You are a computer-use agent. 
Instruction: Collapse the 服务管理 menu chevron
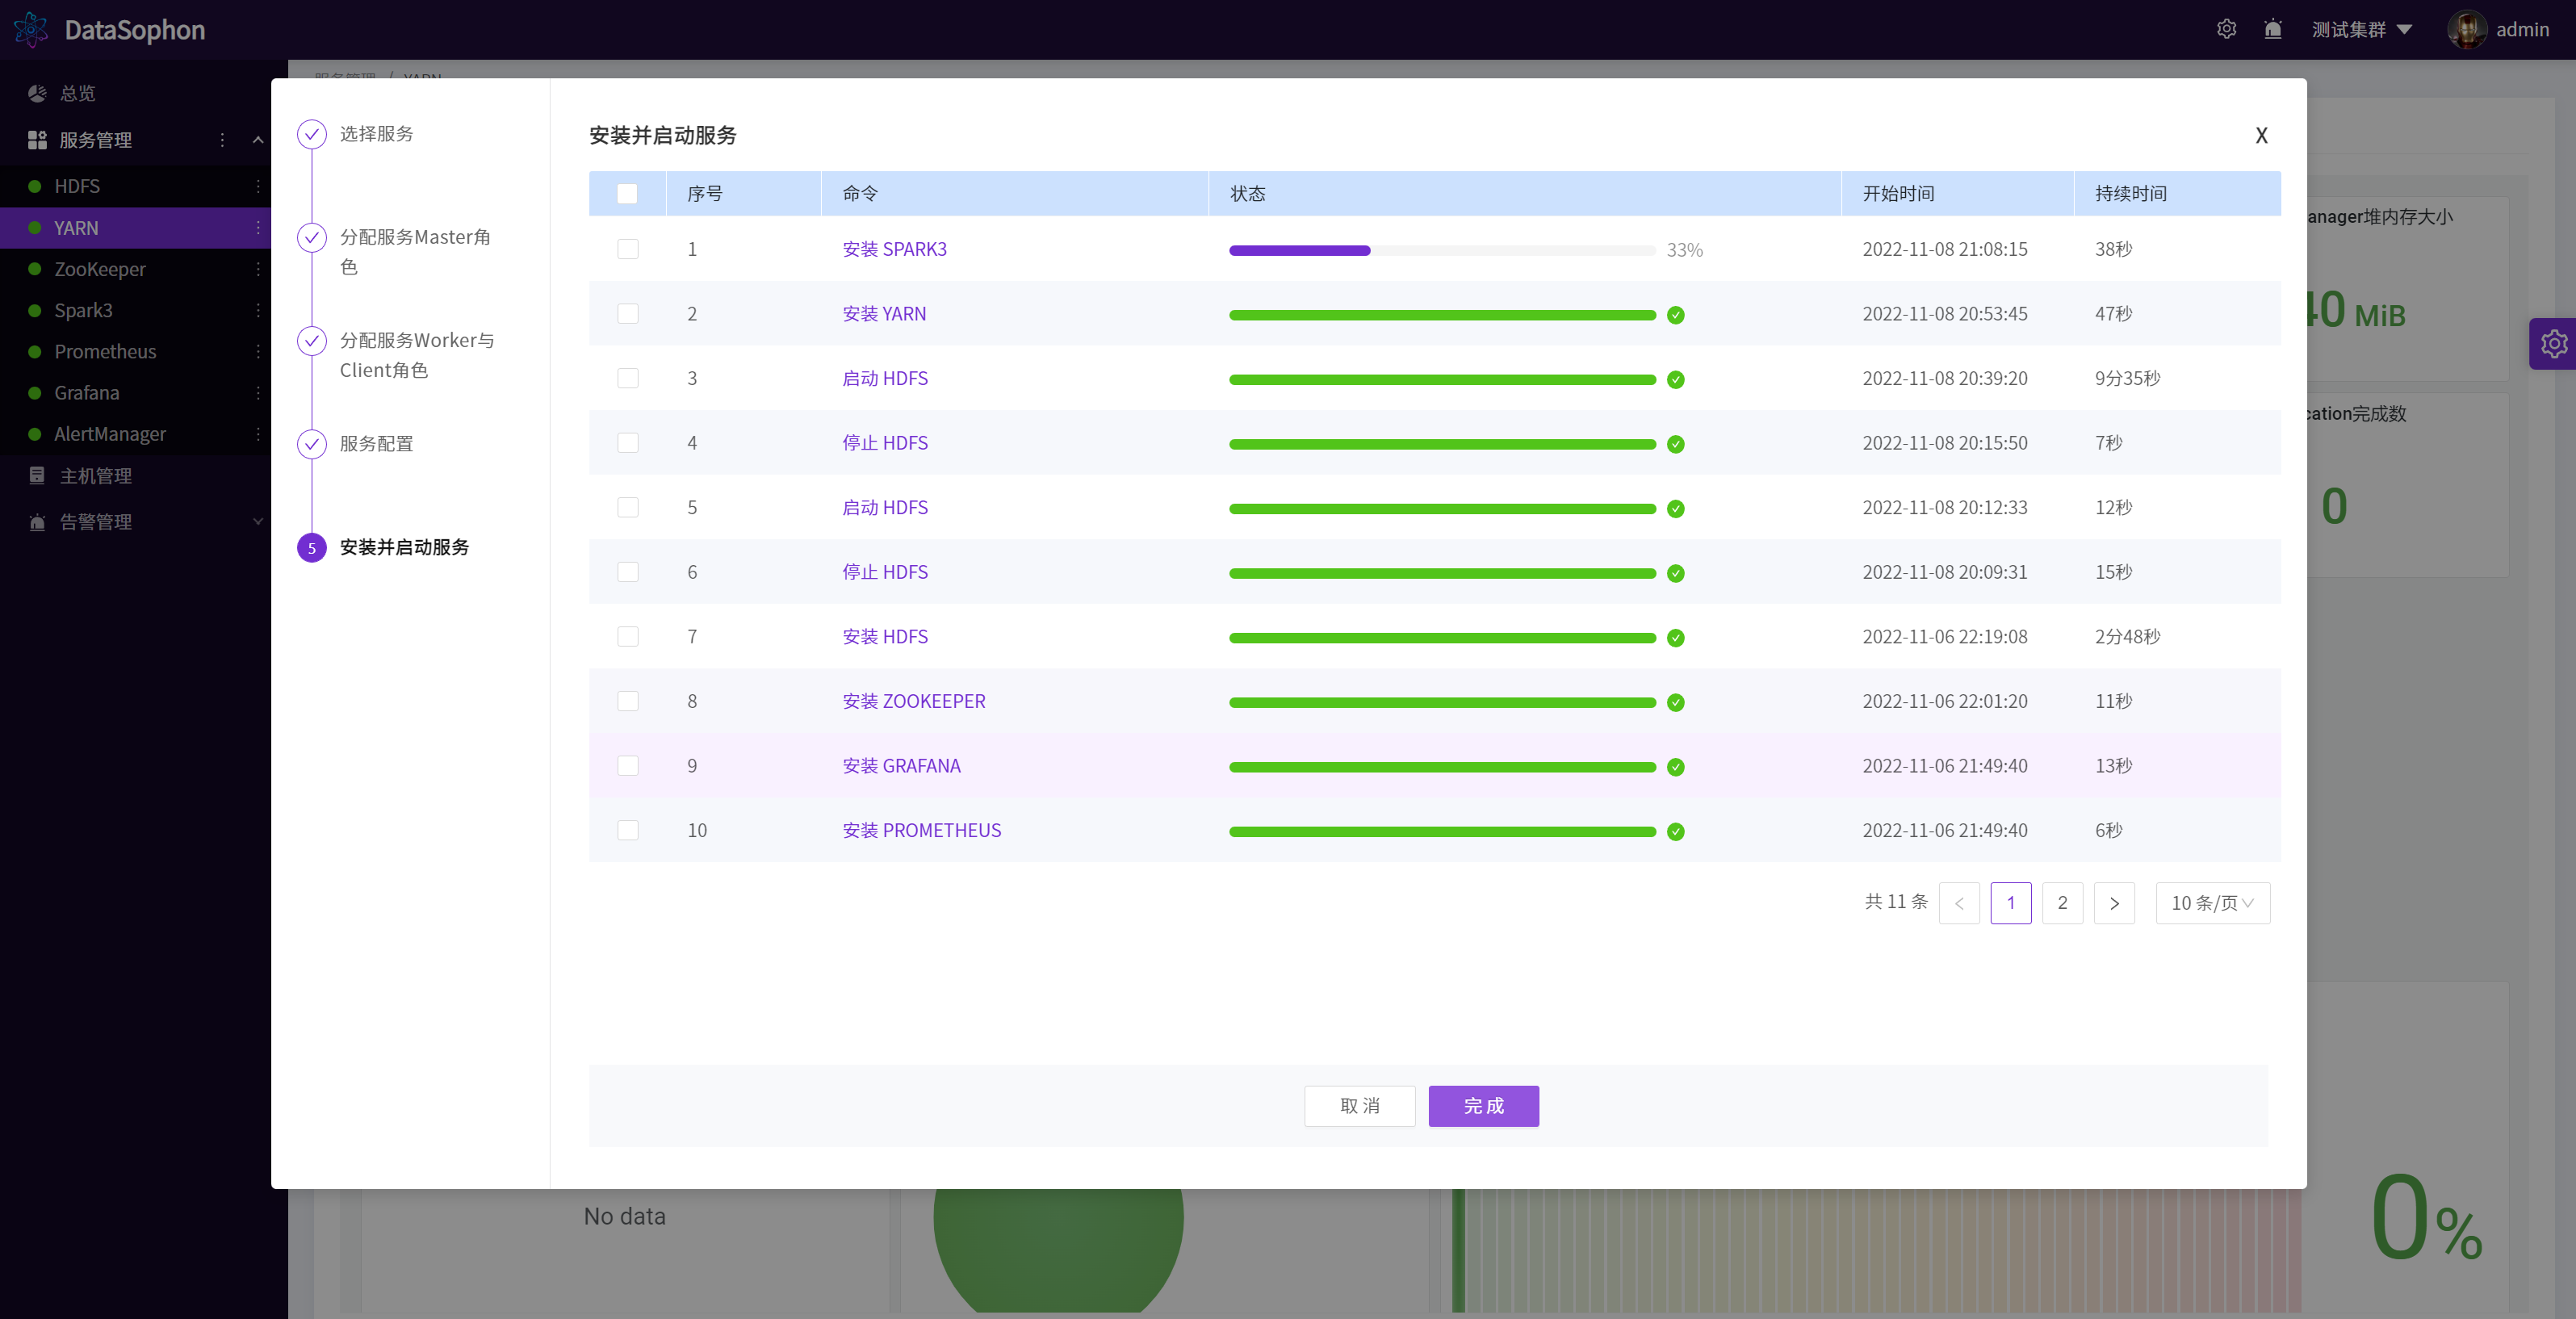pyautogui.click(x=258, y=140)
